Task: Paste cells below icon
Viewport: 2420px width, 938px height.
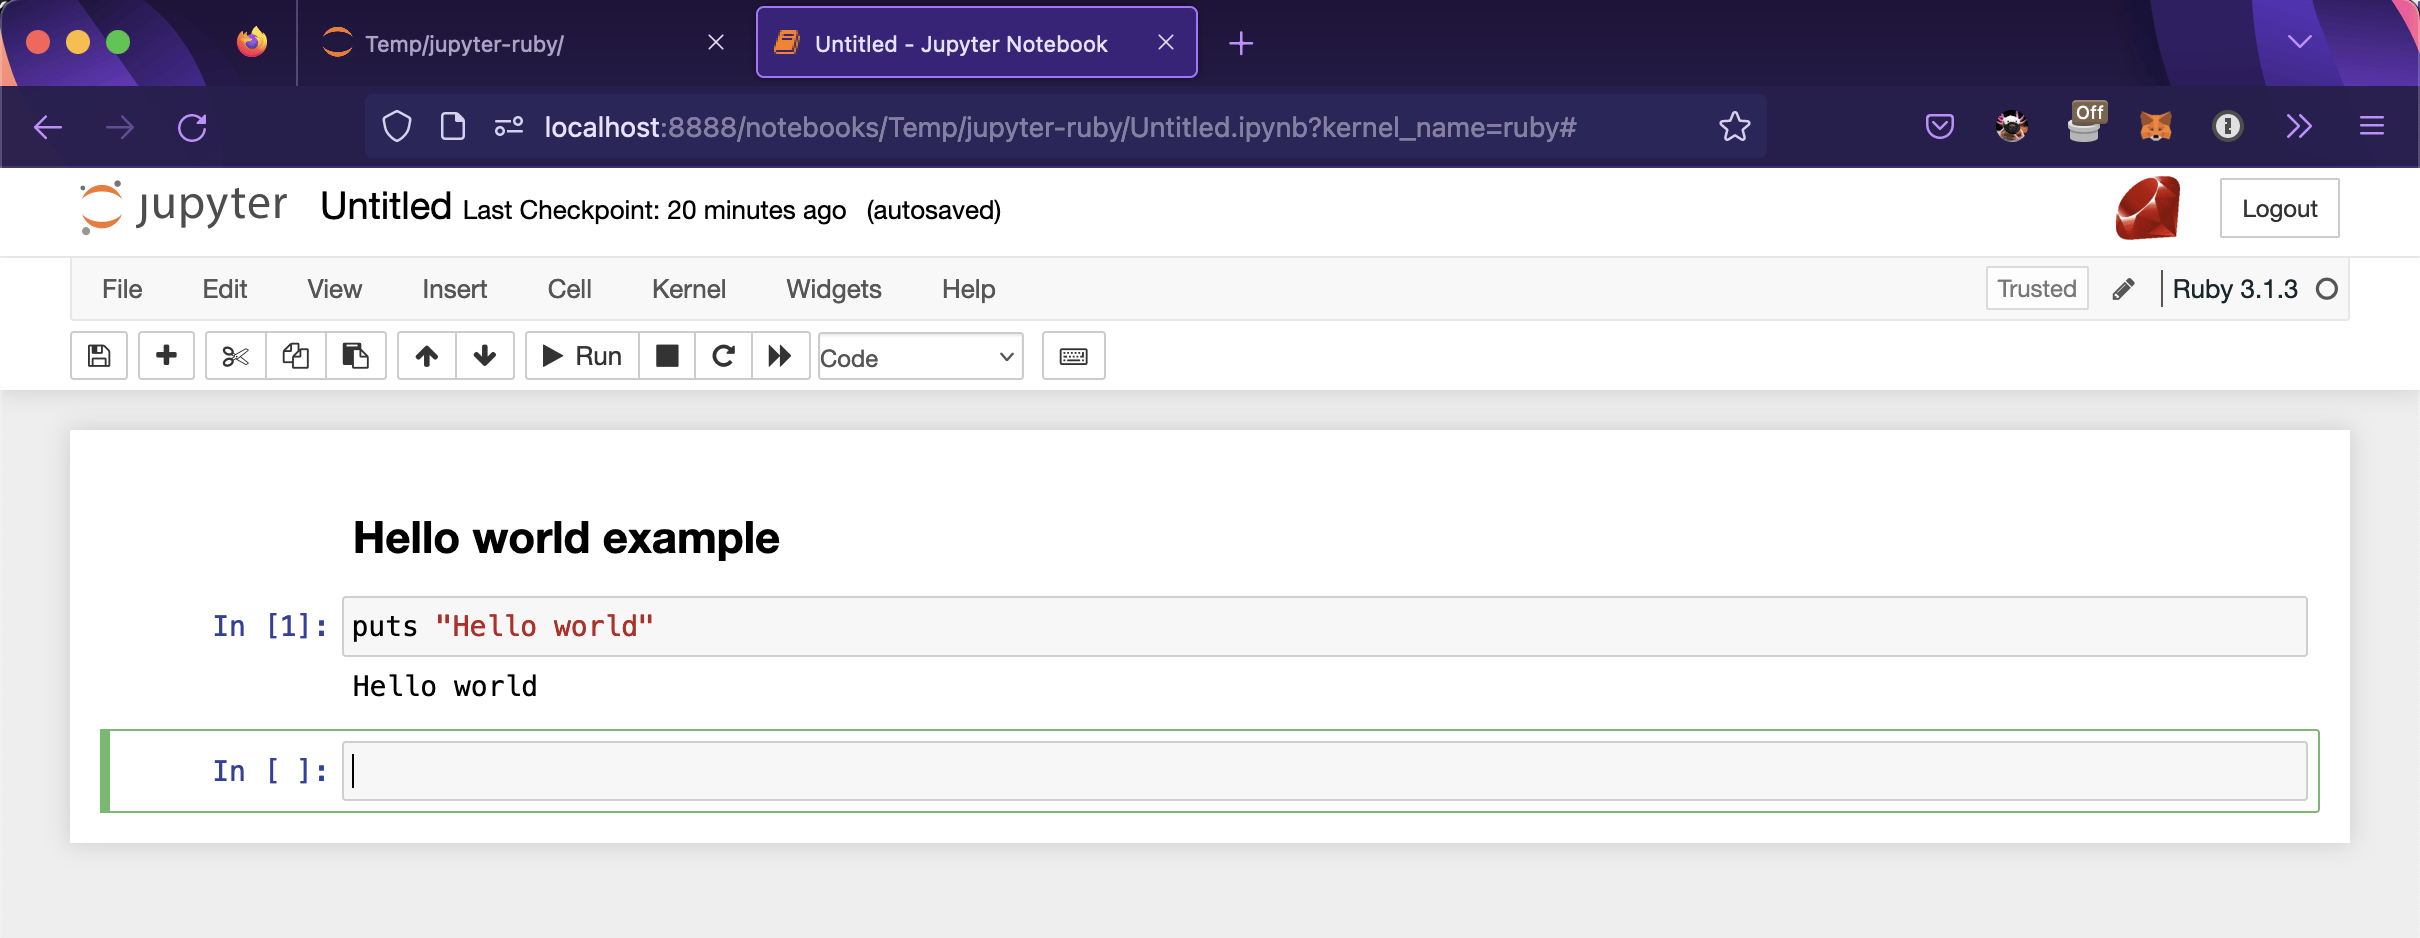Action: point(355,356)
